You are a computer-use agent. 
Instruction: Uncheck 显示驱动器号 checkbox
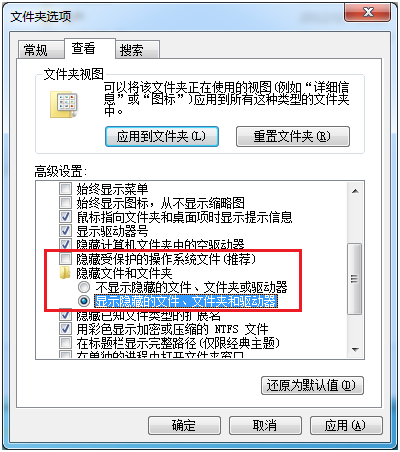point(65,230)
